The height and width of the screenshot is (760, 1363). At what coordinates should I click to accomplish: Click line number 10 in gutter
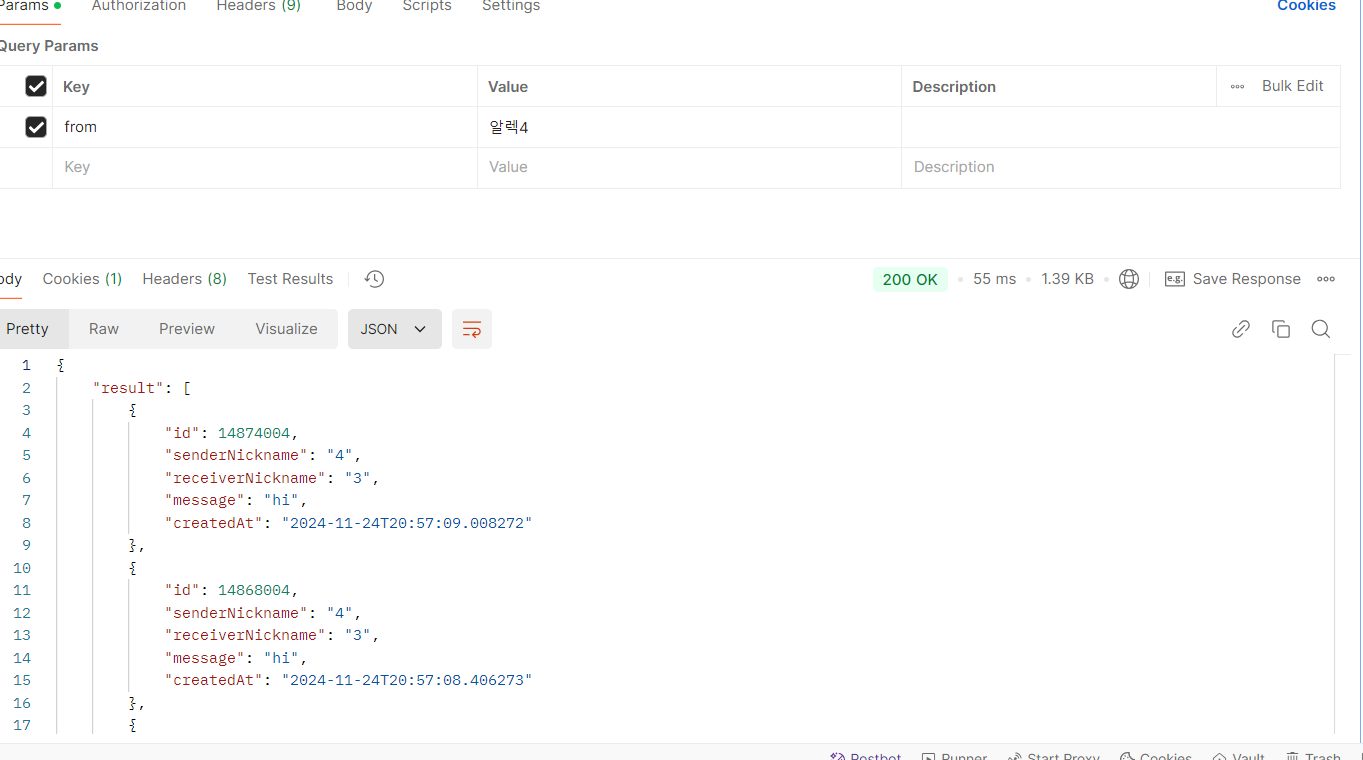(22, 568)
